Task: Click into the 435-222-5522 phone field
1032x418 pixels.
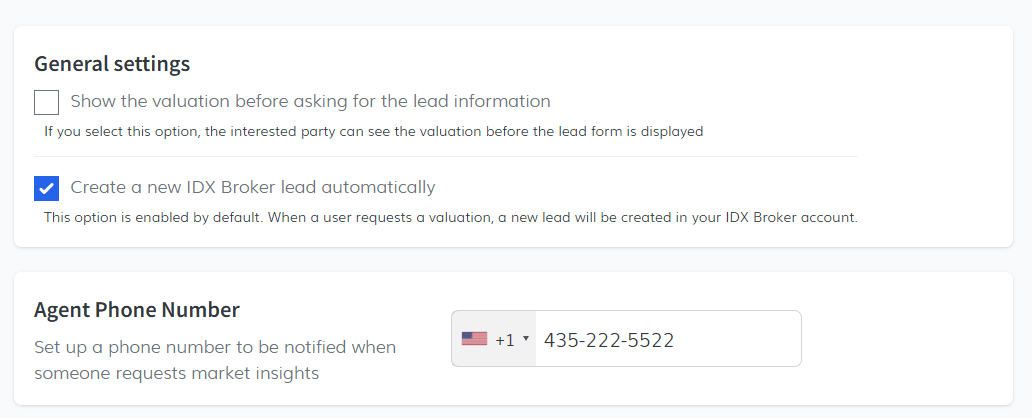Action: click(x=667, y=340)
